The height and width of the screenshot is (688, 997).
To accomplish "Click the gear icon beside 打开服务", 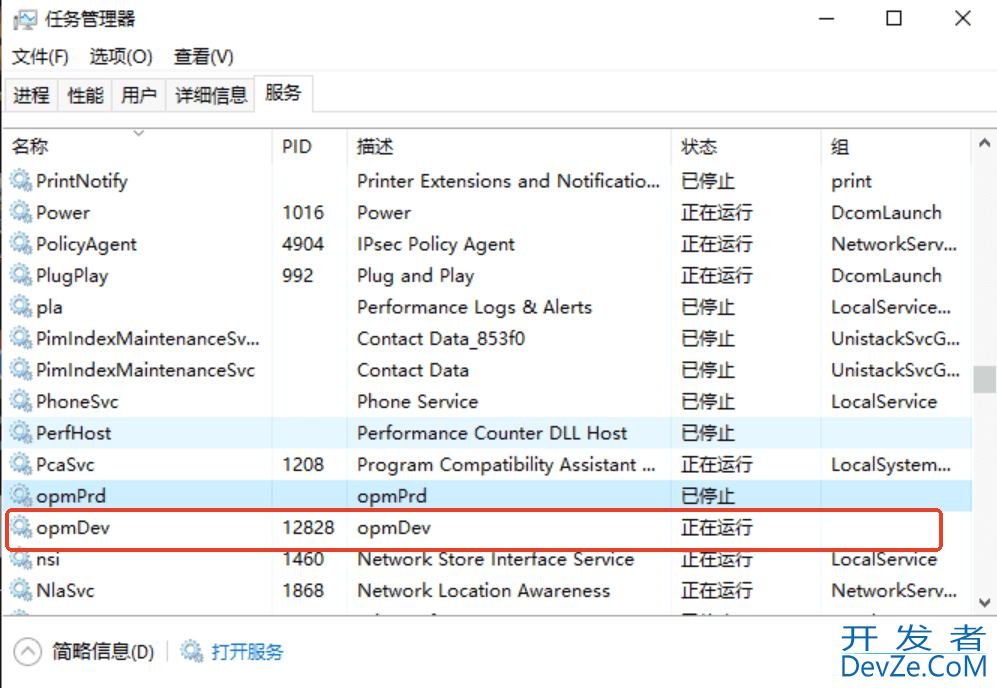I will coord(192,650).
